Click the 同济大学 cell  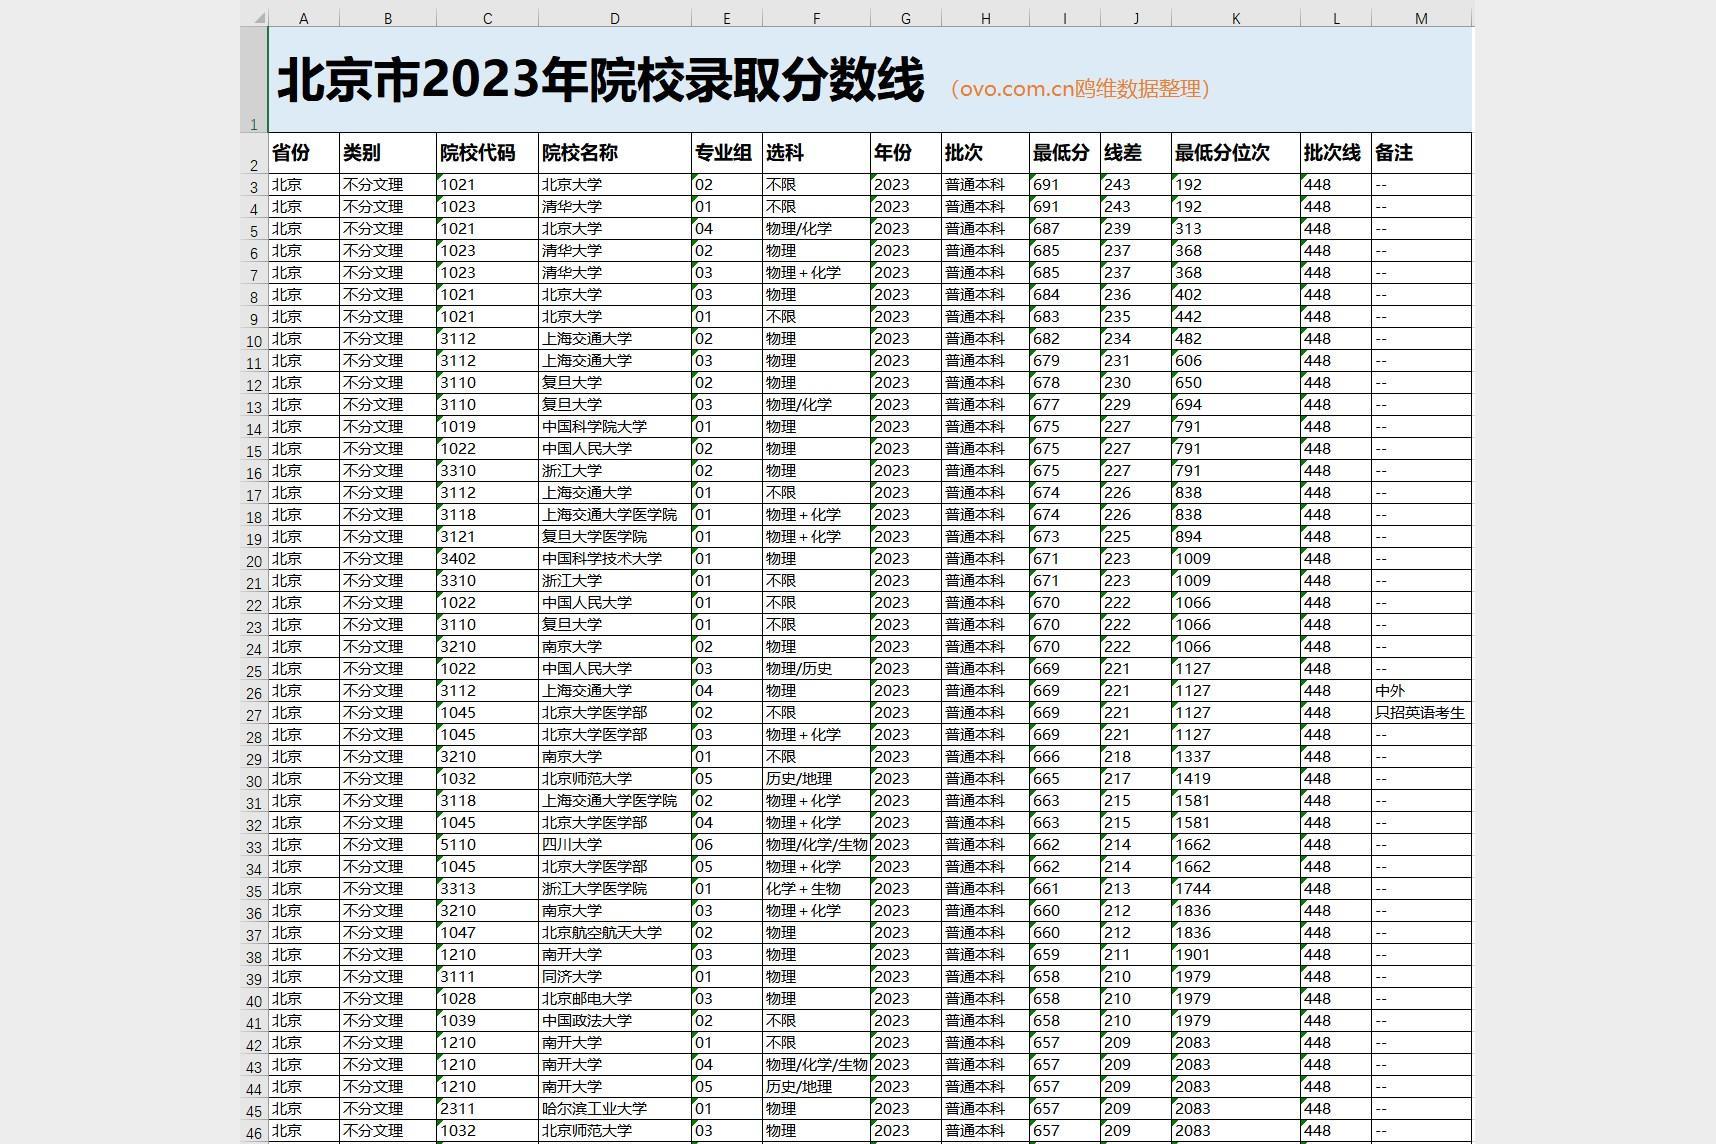point(615,977)
